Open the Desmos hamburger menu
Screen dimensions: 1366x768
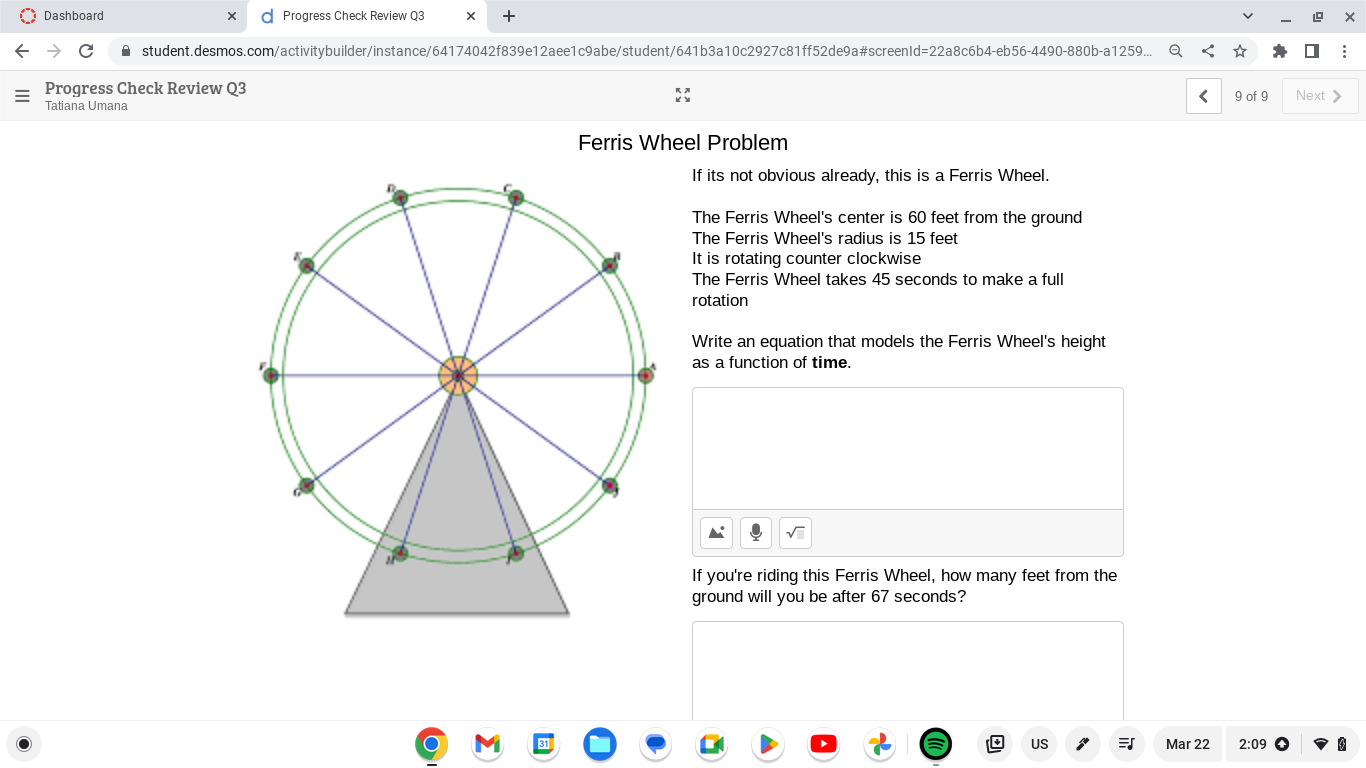(22, 96)
